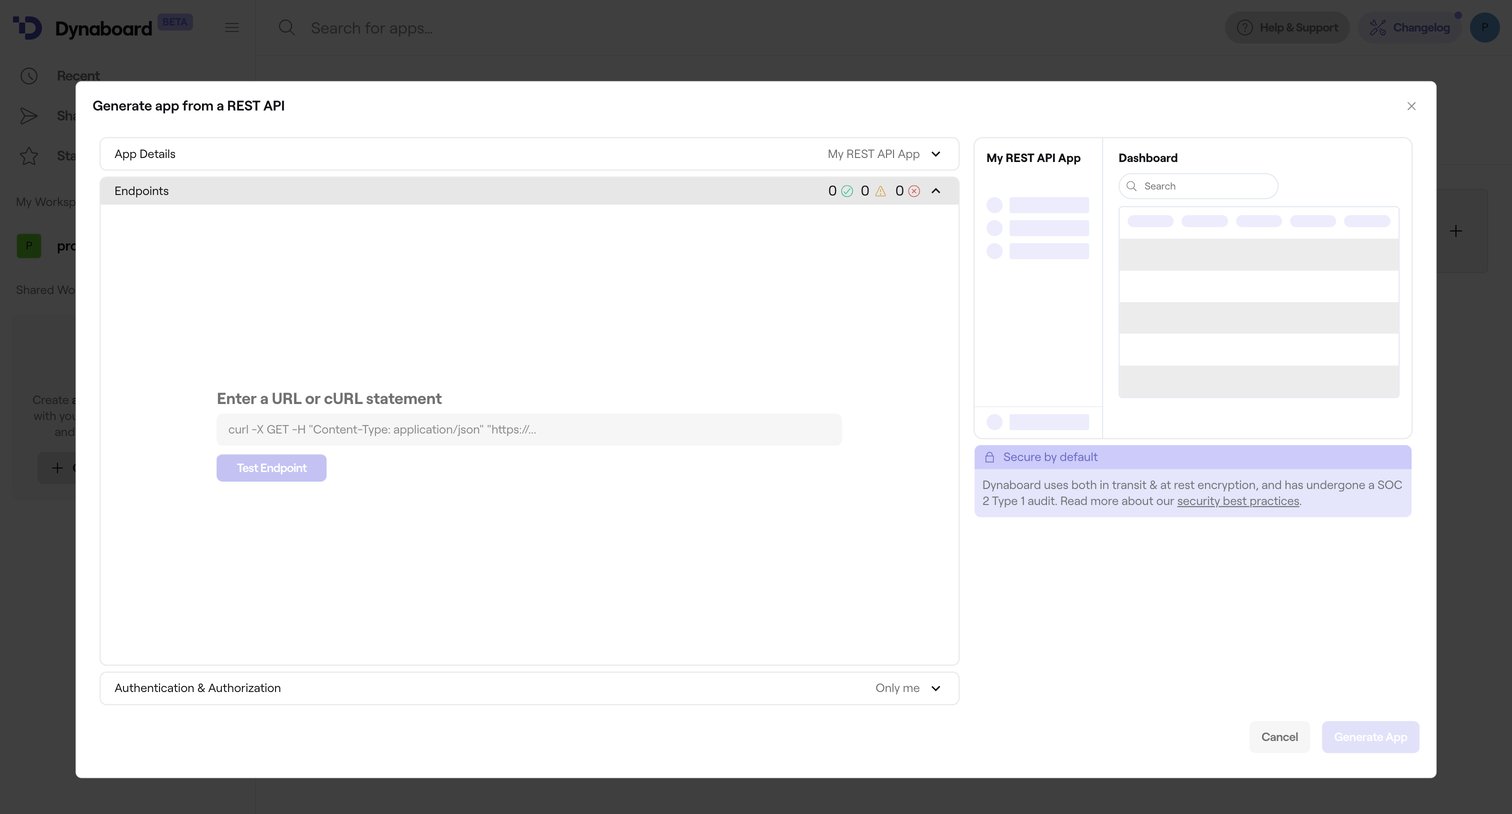Click the Generate App button
Image resolution: width=1512 pixels, height=814 pixels.
click(x=1370, y=737)
